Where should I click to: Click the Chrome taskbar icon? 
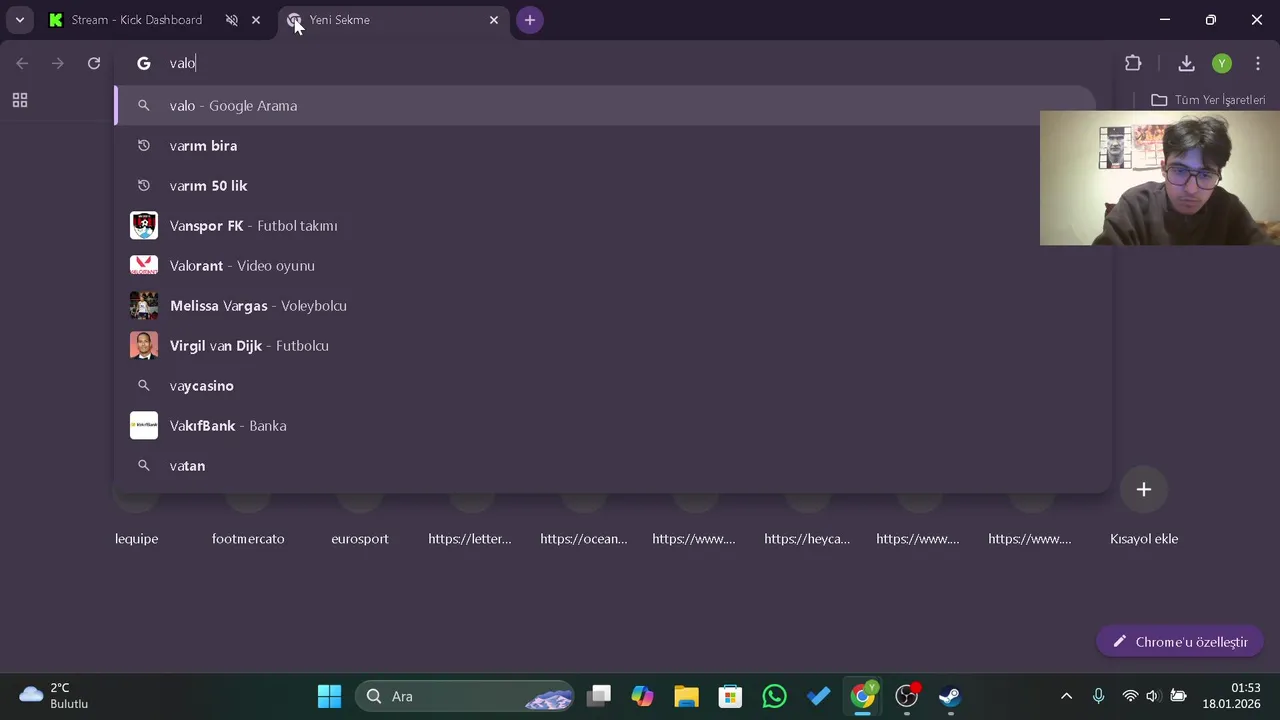pos(862,696)
